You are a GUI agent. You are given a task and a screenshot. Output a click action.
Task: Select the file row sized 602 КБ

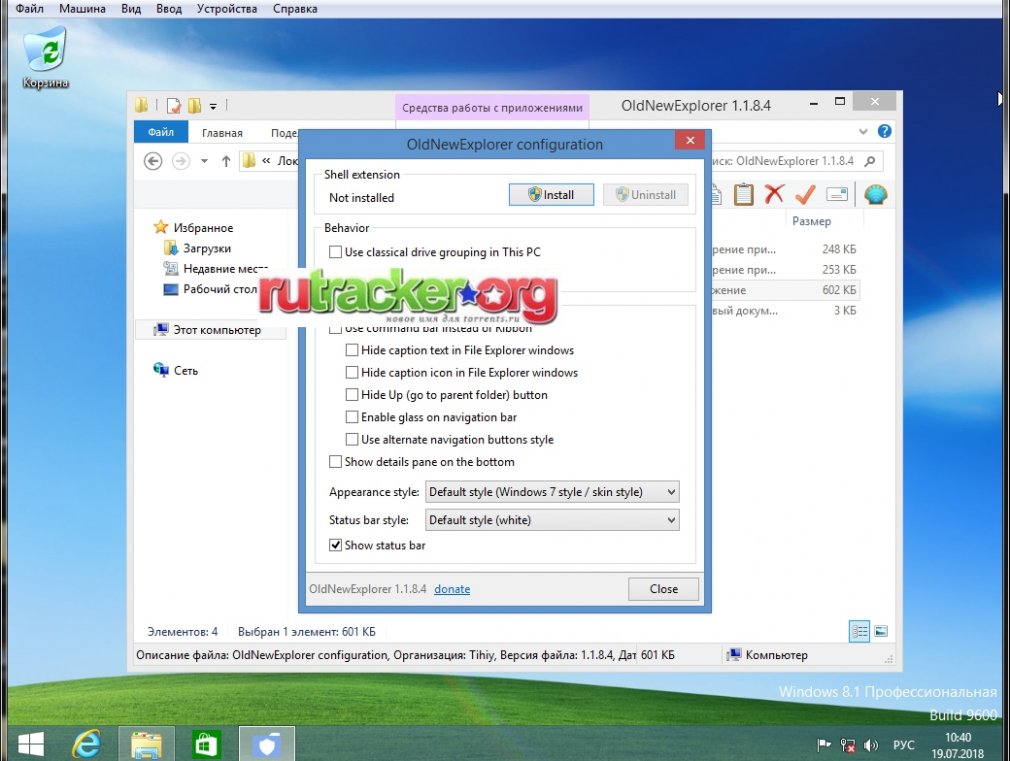[785, 290]
